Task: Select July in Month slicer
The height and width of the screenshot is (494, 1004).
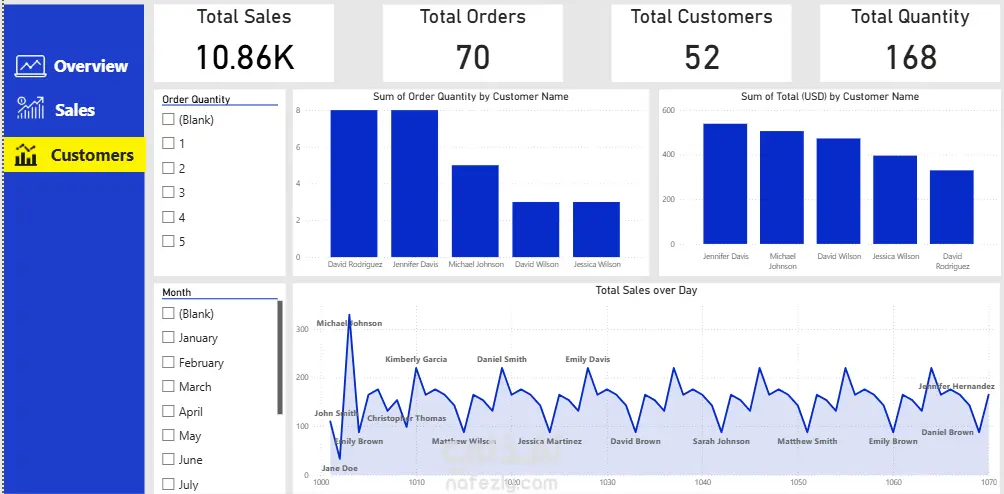Action: click(168, 484)
